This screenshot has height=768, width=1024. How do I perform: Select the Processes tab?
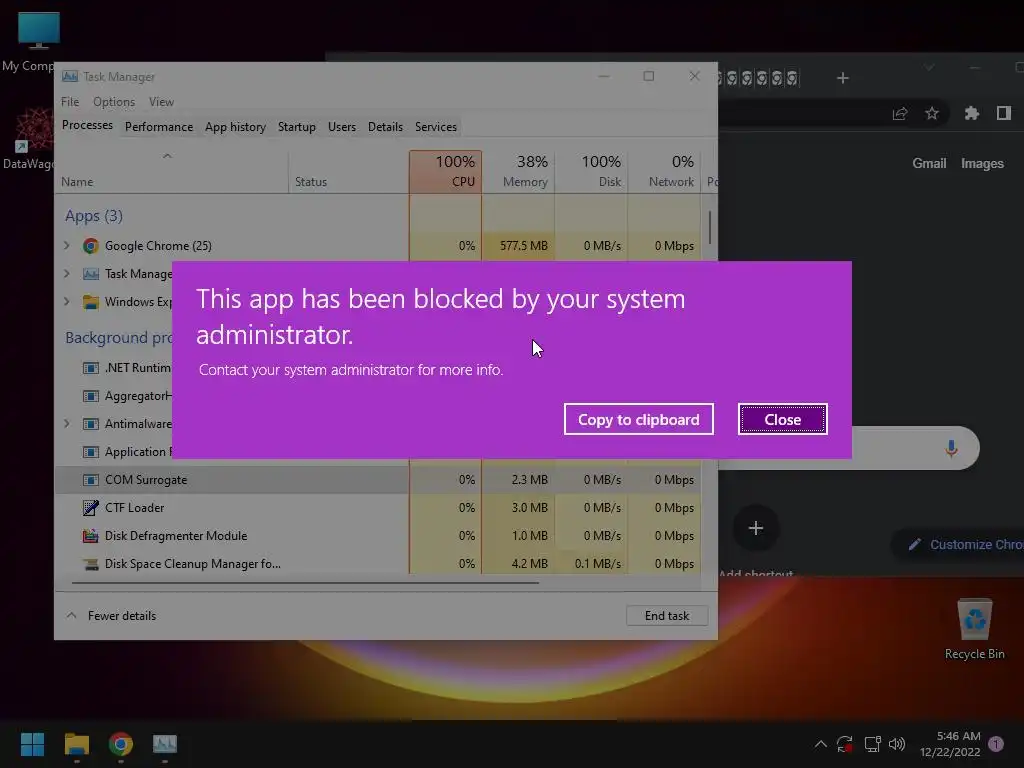88,125
